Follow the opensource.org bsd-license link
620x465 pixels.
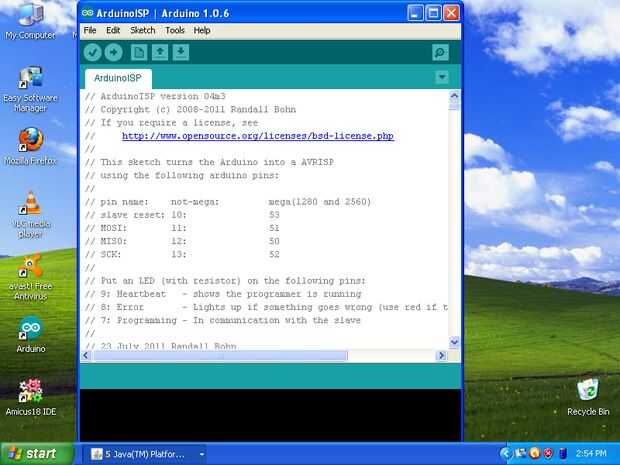tap(258, 136)
